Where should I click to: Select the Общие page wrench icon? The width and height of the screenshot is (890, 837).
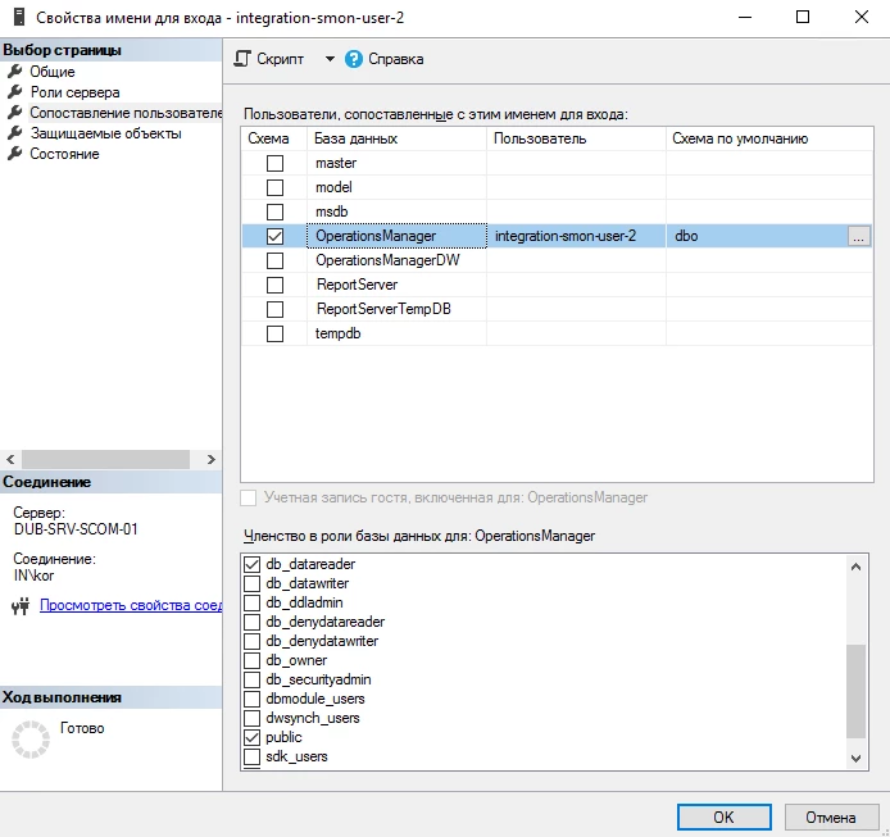14,72
